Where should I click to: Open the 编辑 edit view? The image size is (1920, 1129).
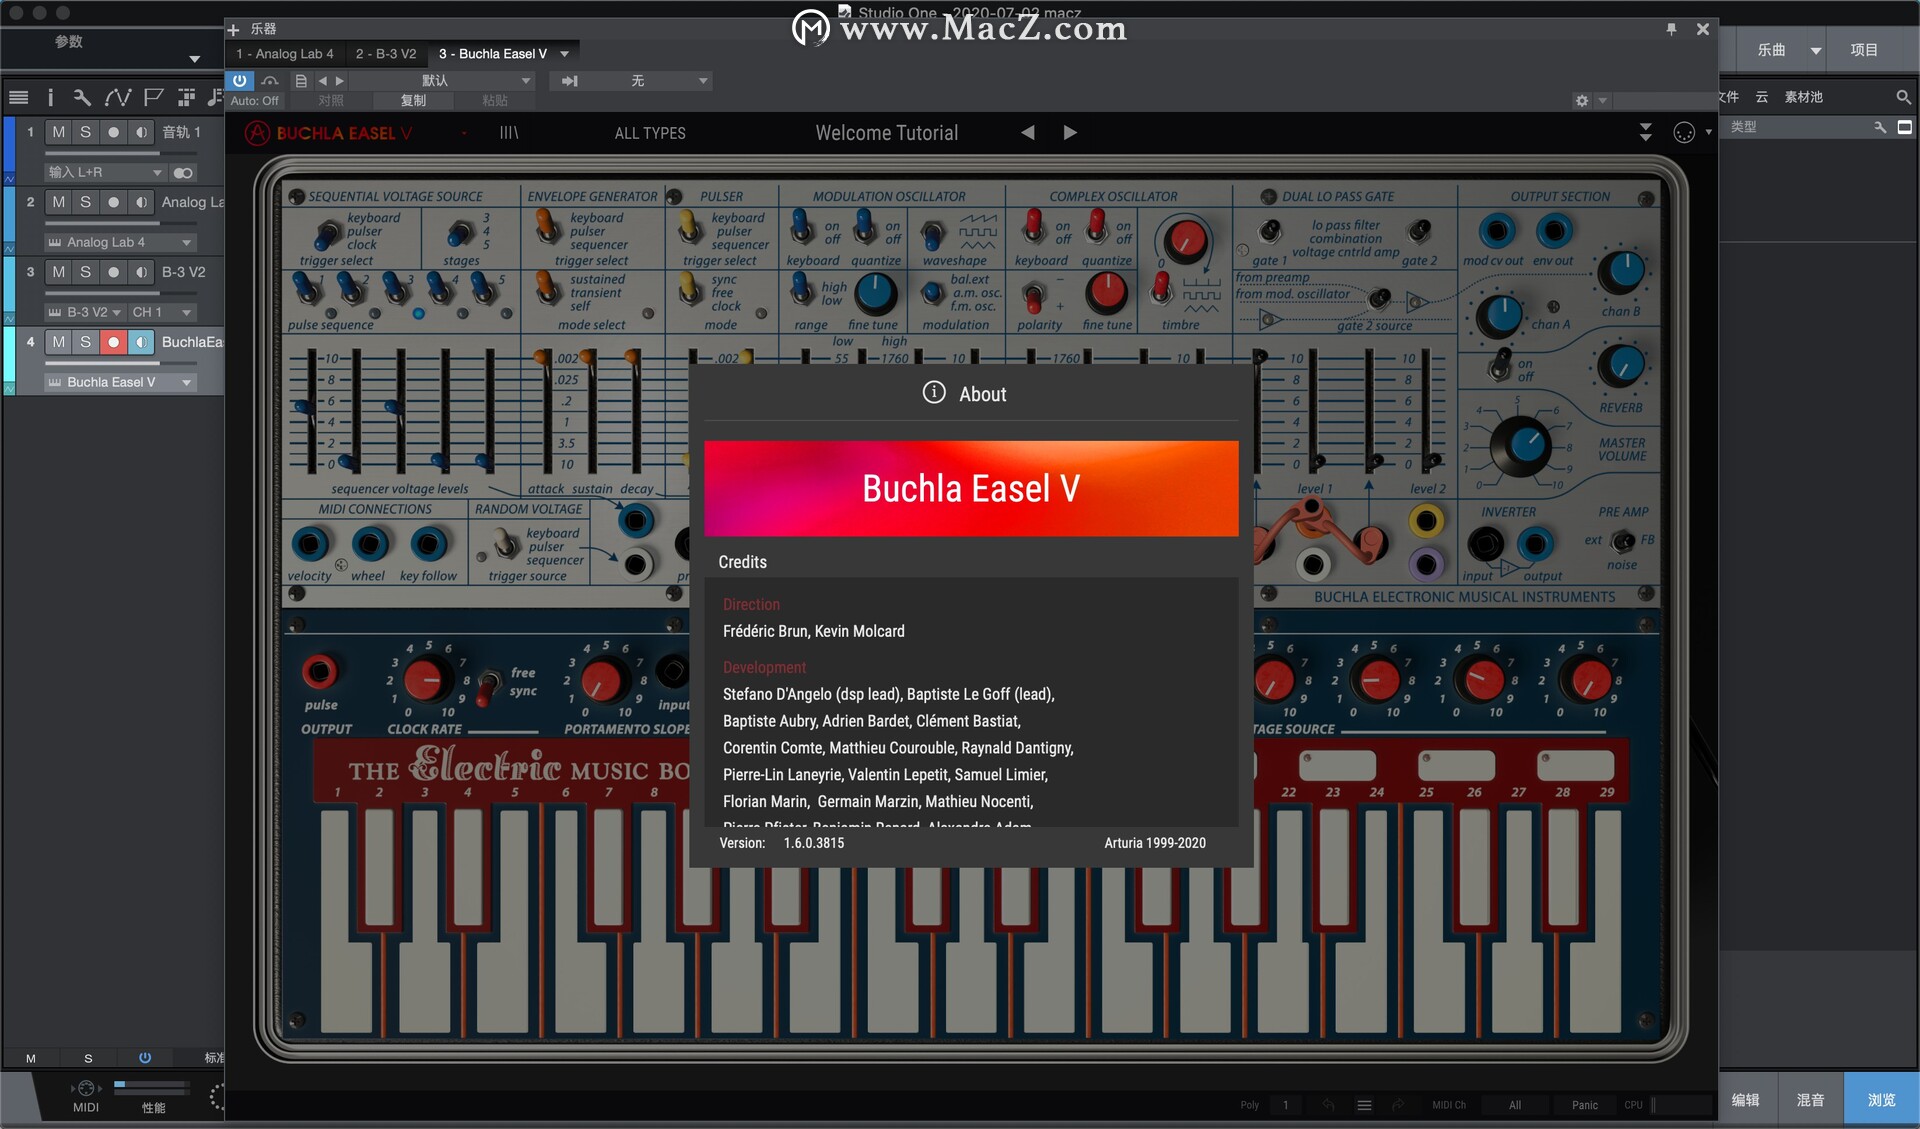pos(1745,1100)
